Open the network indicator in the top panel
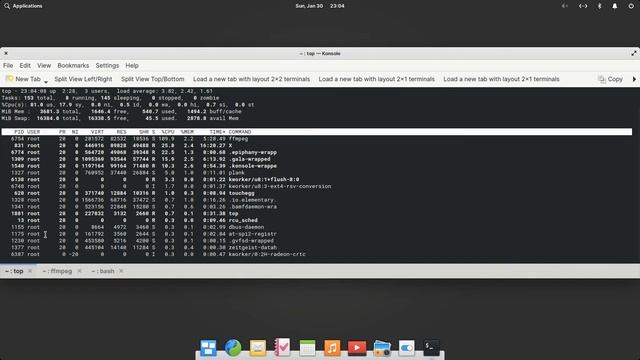This screenshot has height=360, width=640. coord(583,6)
